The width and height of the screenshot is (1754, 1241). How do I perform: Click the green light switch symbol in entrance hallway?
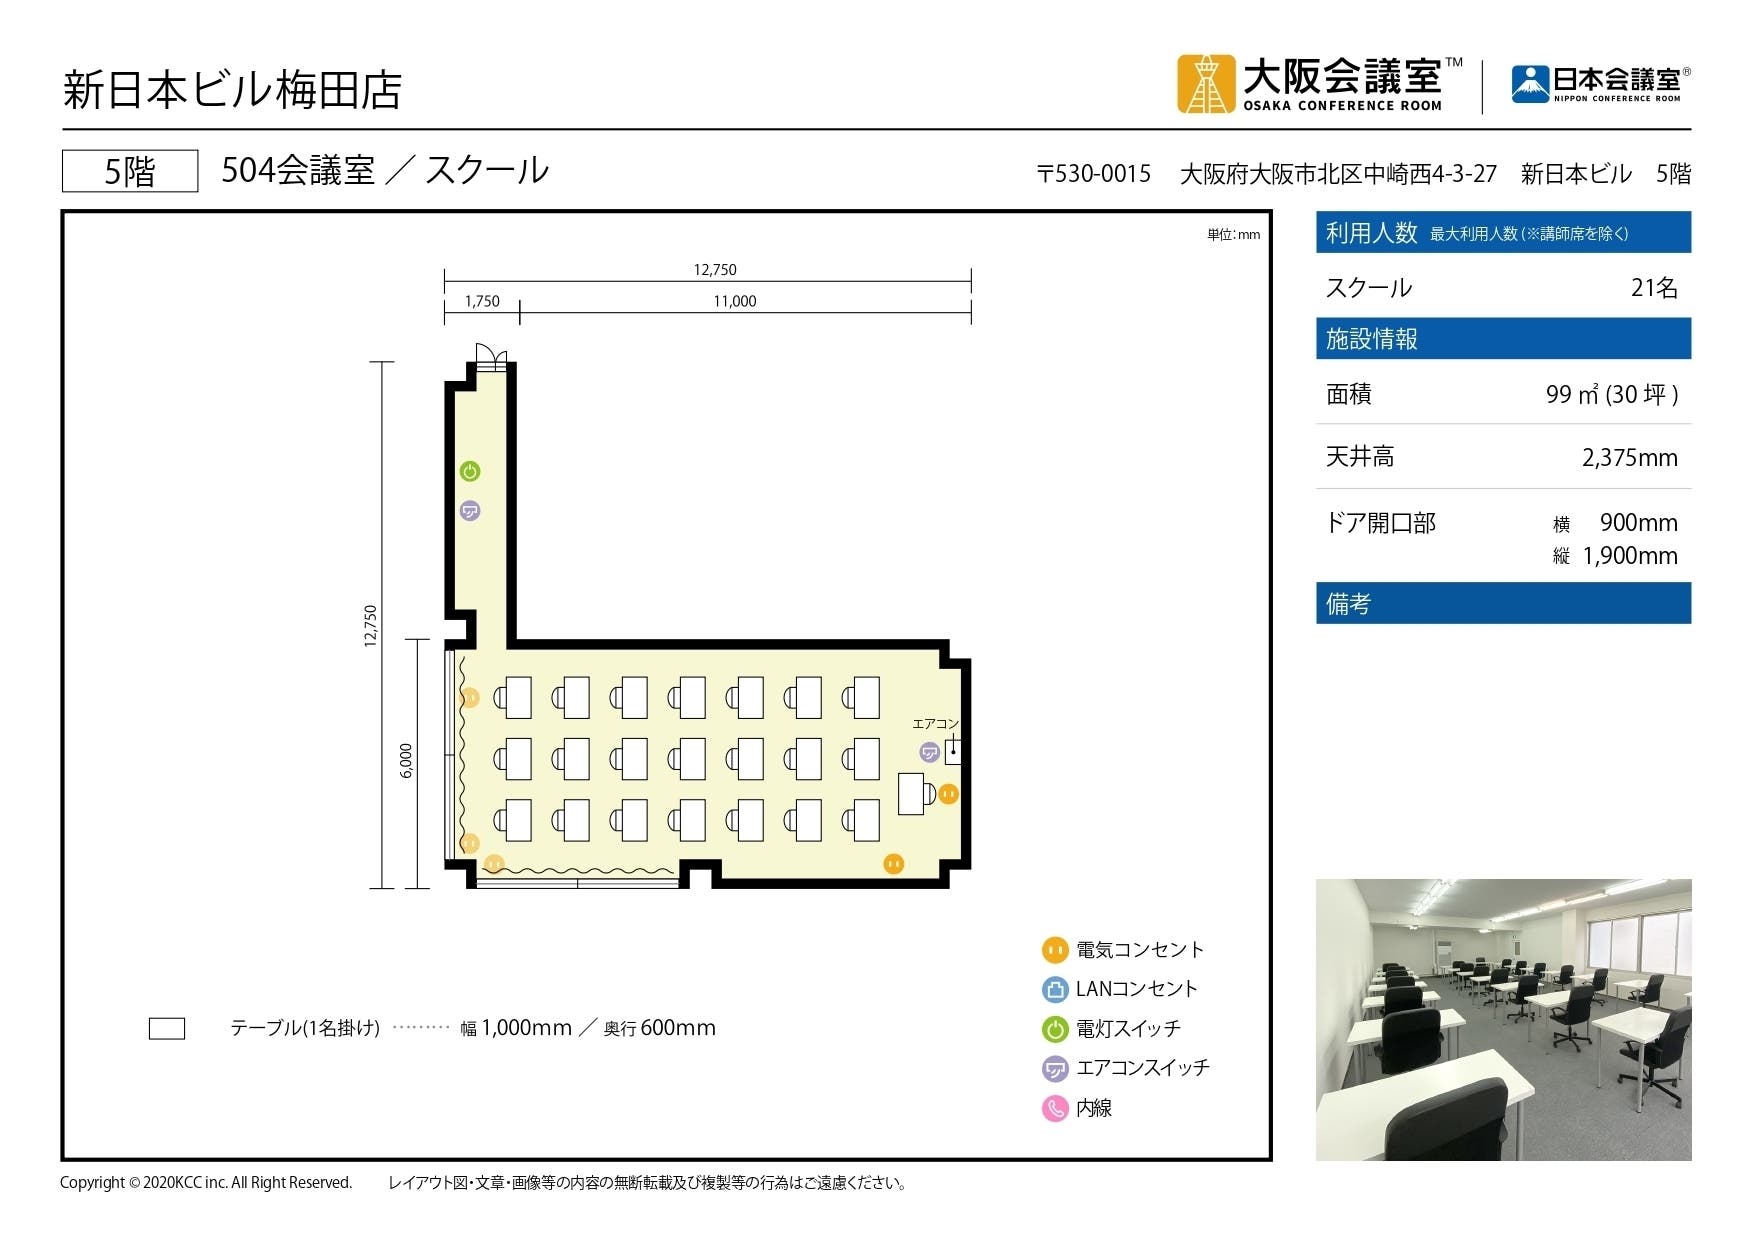coord(470,468)
